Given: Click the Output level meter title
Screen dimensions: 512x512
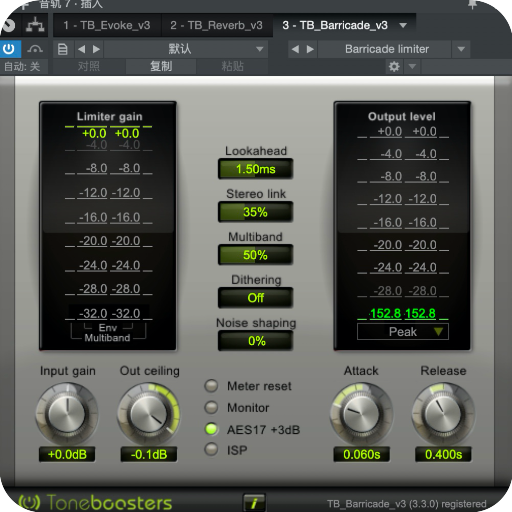Looking at the screenshot, I should [402, 116].
